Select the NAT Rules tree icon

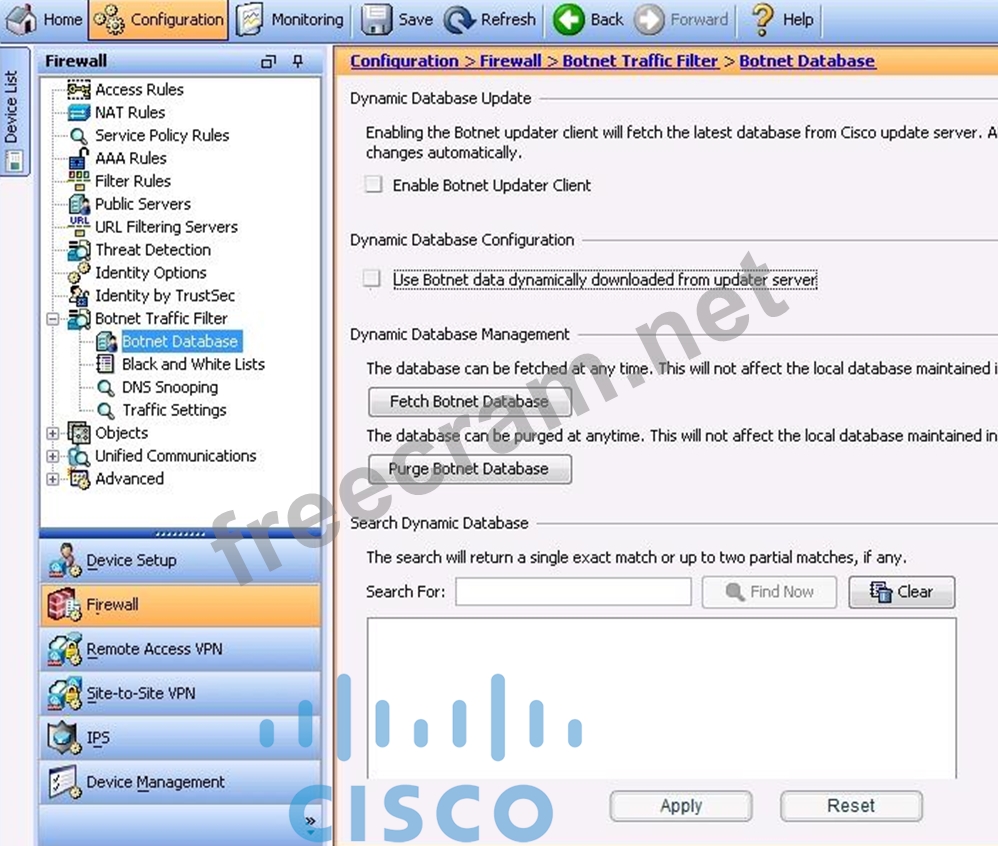click(x=79, y=112)
